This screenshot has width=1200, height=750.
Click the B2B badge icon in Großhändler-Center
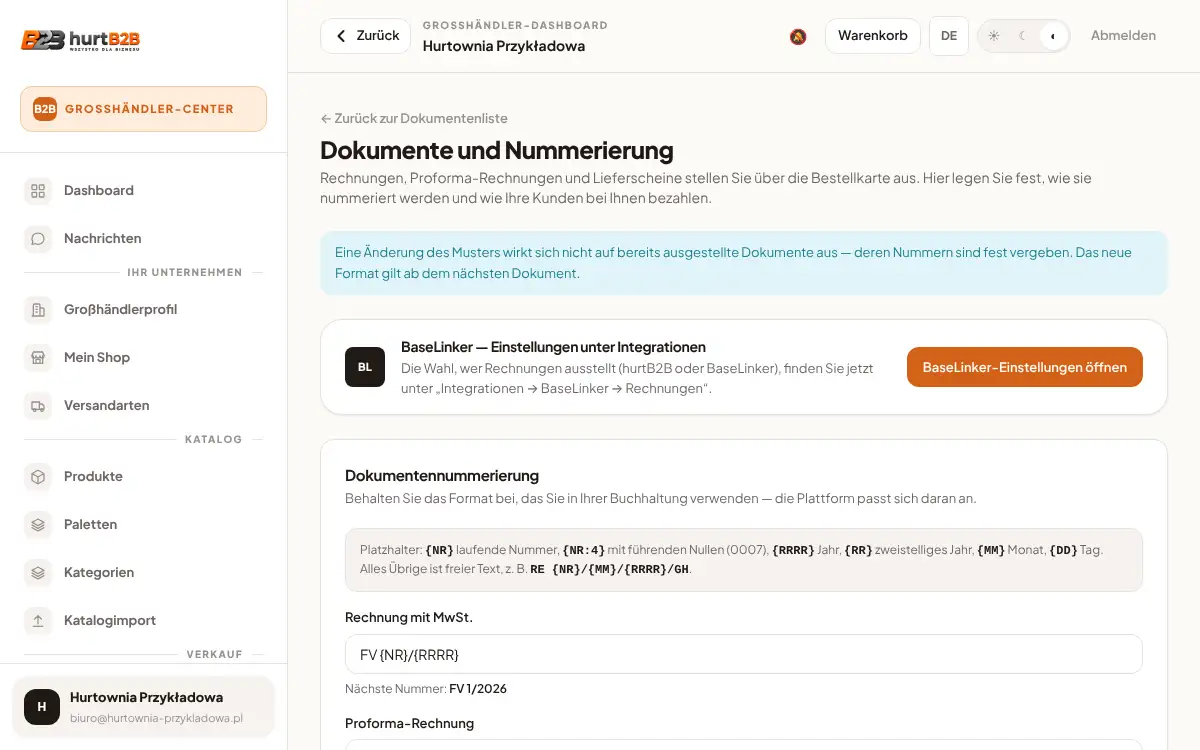[45, 109]
